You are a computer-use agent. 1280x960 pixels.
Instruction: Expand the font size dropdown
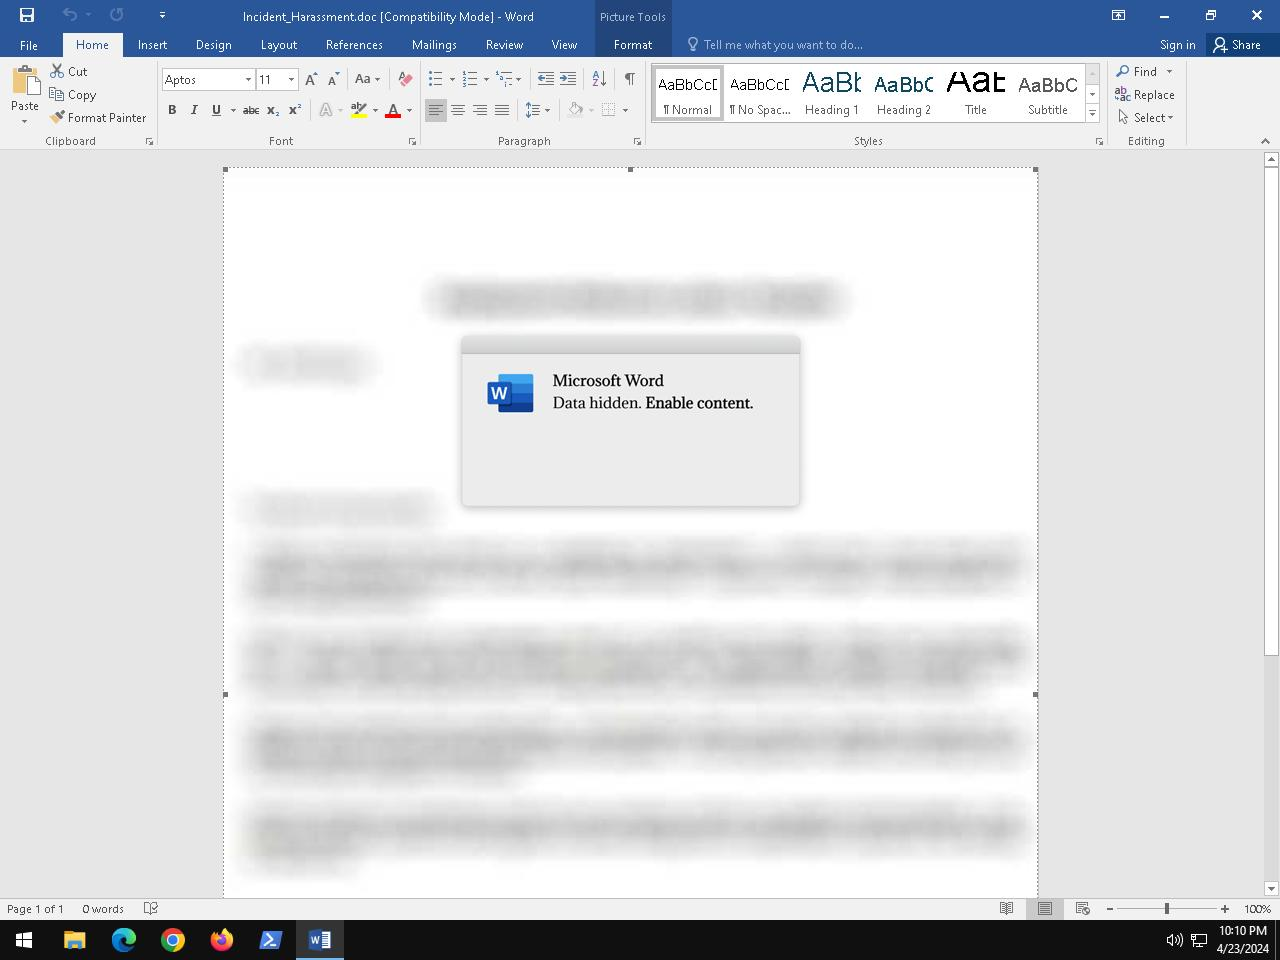coord(290,79)
